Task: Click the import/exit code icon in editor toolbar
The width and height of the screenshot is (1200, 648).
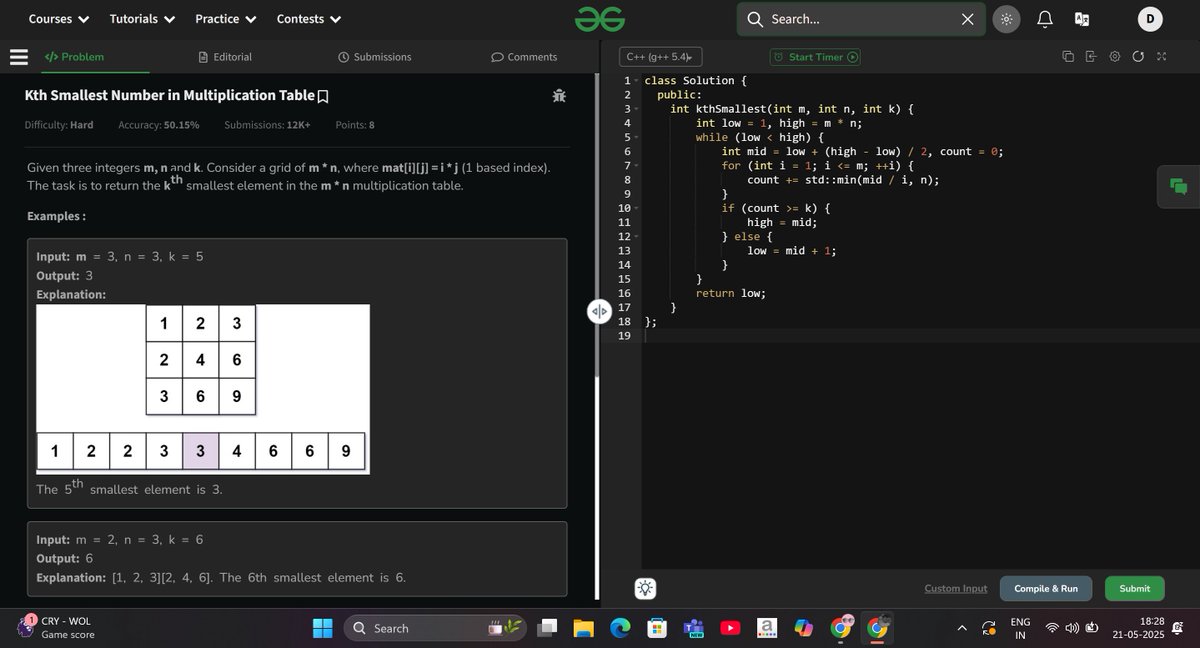Action: click(1090, 57)
